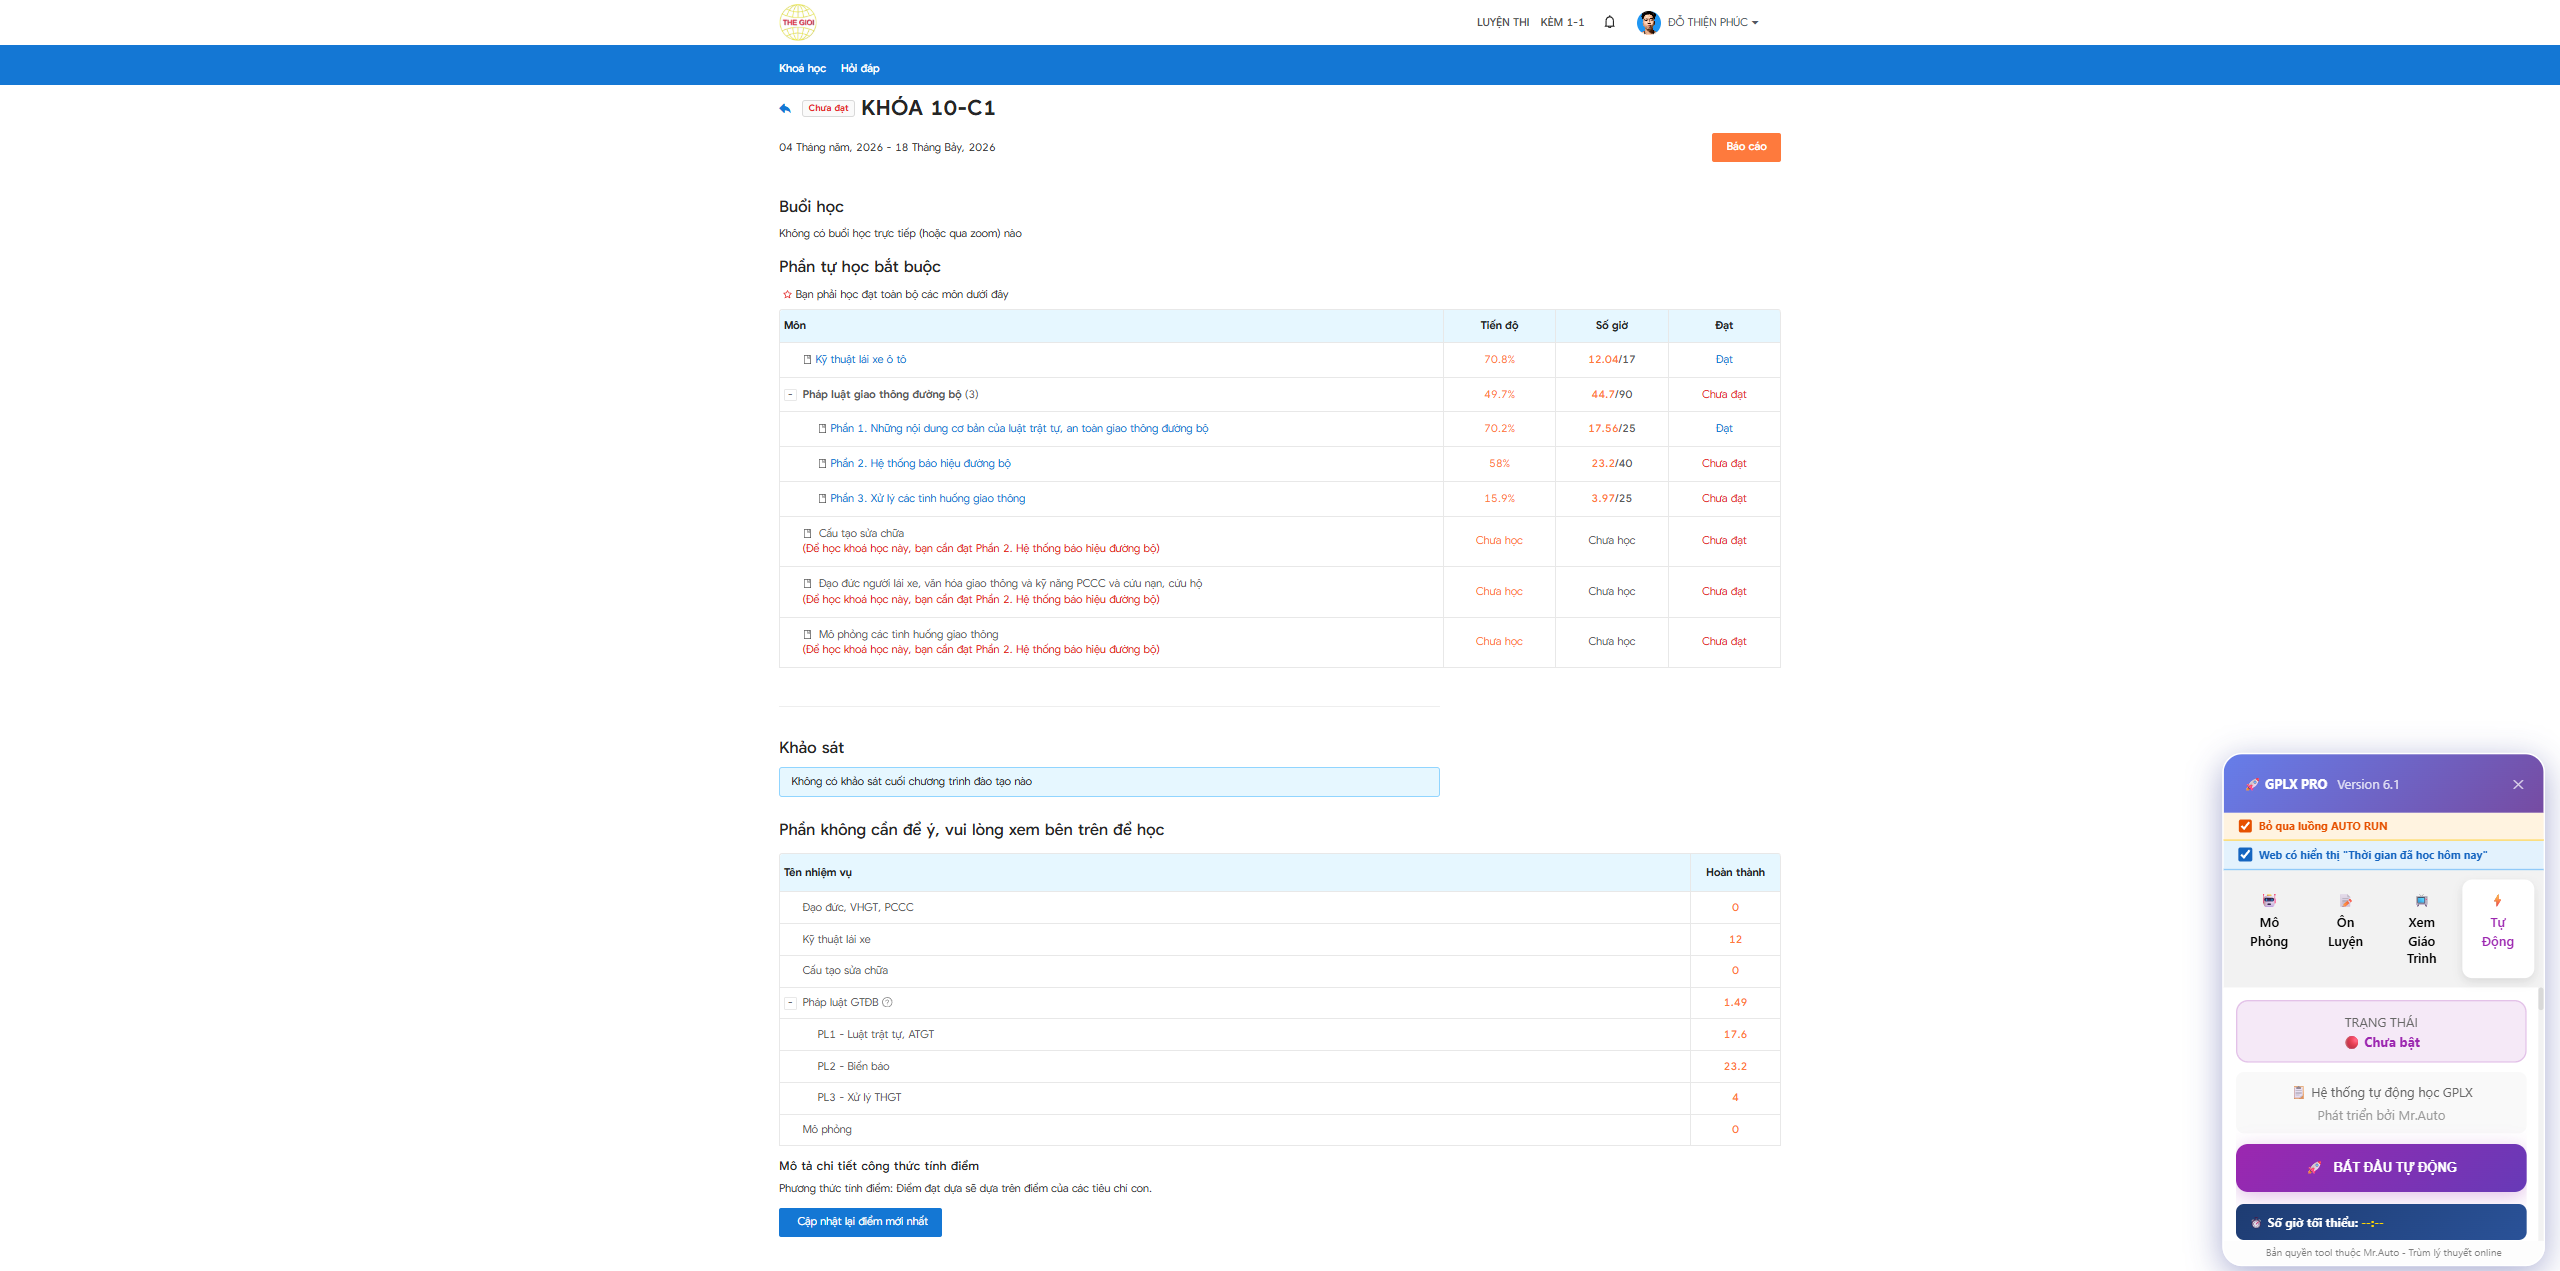2560x1271 pixels.
Task: Click document icon beside Đạo đức người lái xe
Action: [808, 583]
